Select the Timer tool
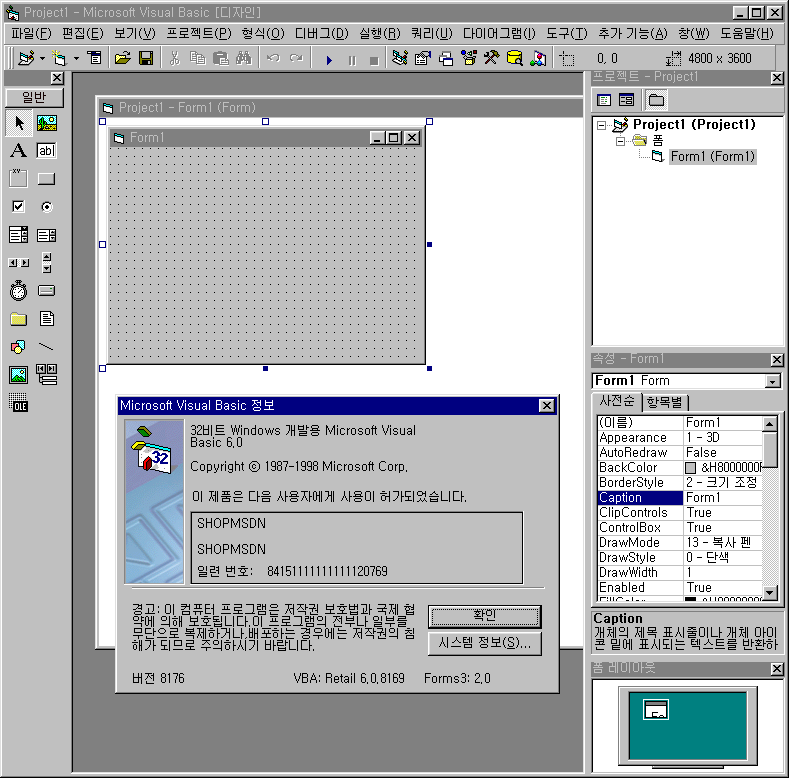Viewport: 789px width, 778px height. click(x=19, y=291)
